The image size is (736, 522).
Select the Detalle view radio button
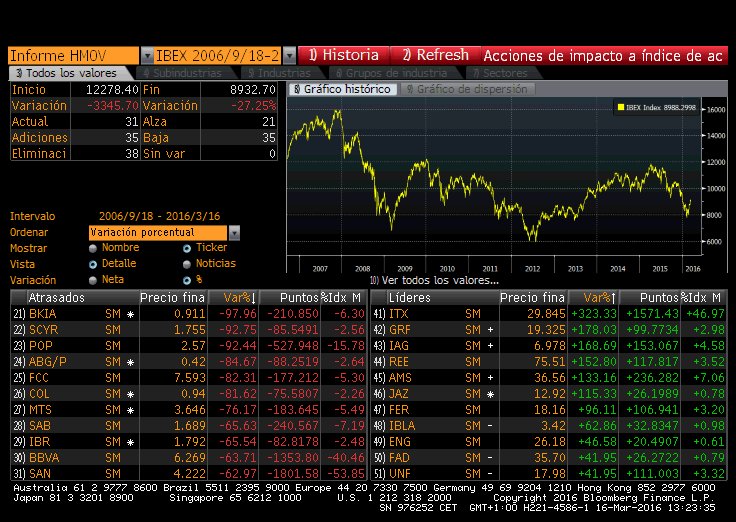point(93,264)
